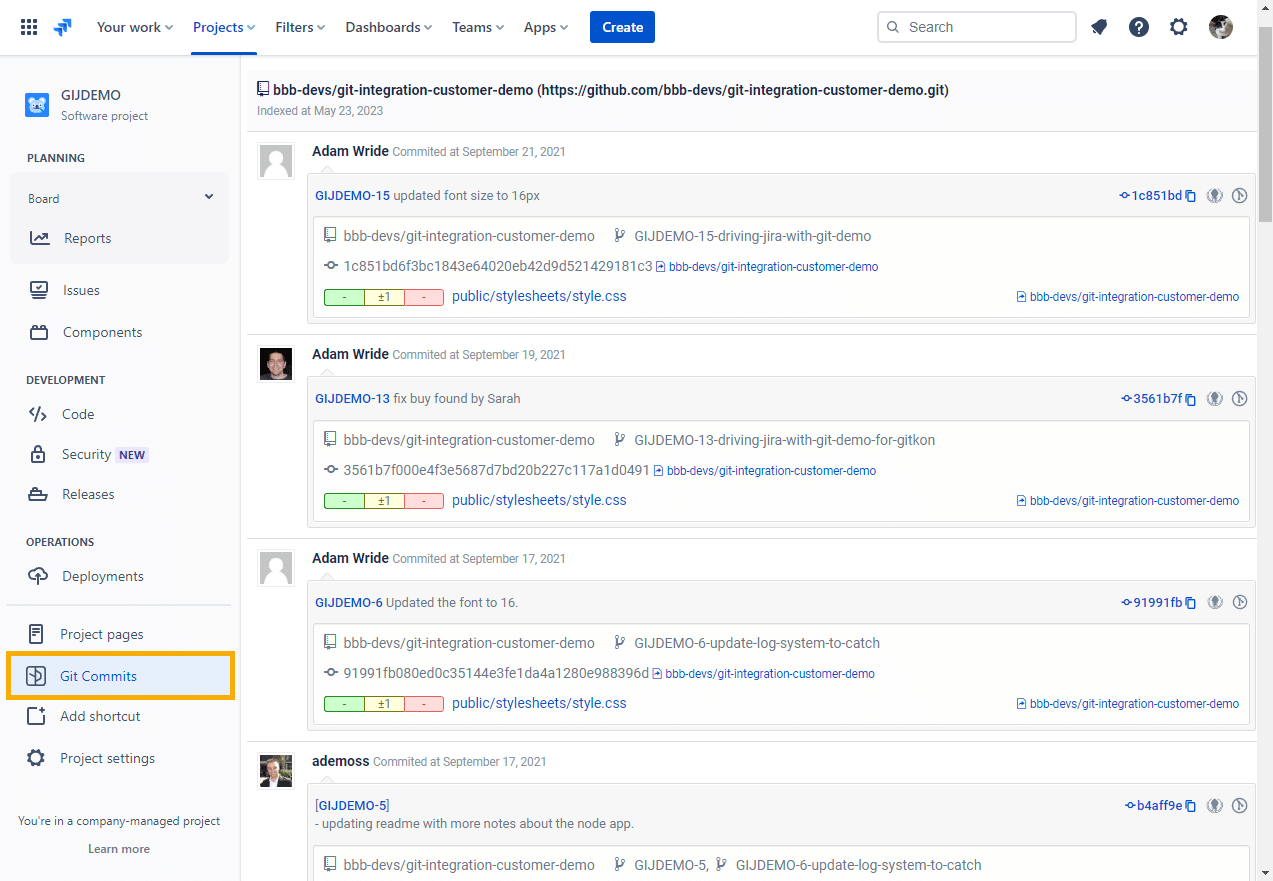Open style.css file link in commit 3561b7f
1273x881 pixels.
pos(539,501)
